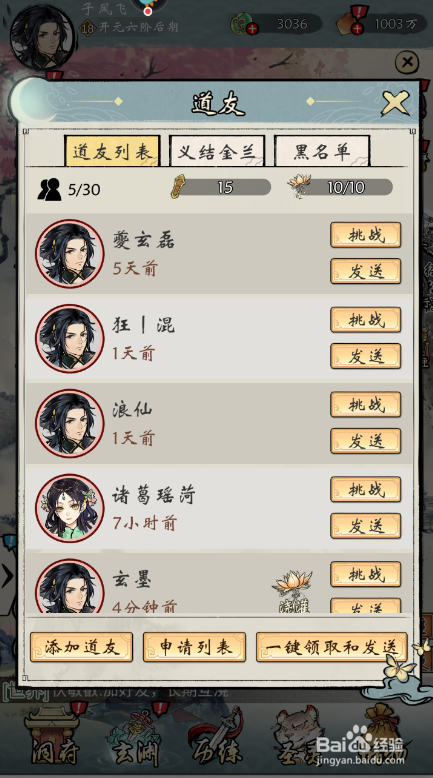Tap 夔玄磊's avatar portrait

pos(69,254)
